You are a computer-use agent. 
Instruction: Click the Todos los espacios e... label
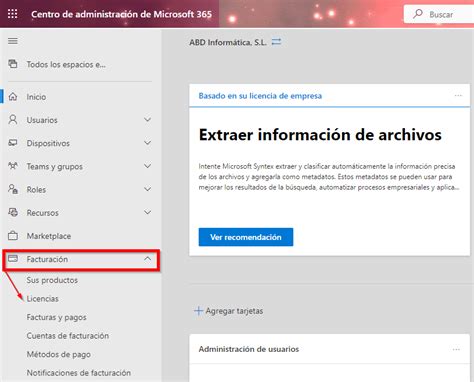66,64
